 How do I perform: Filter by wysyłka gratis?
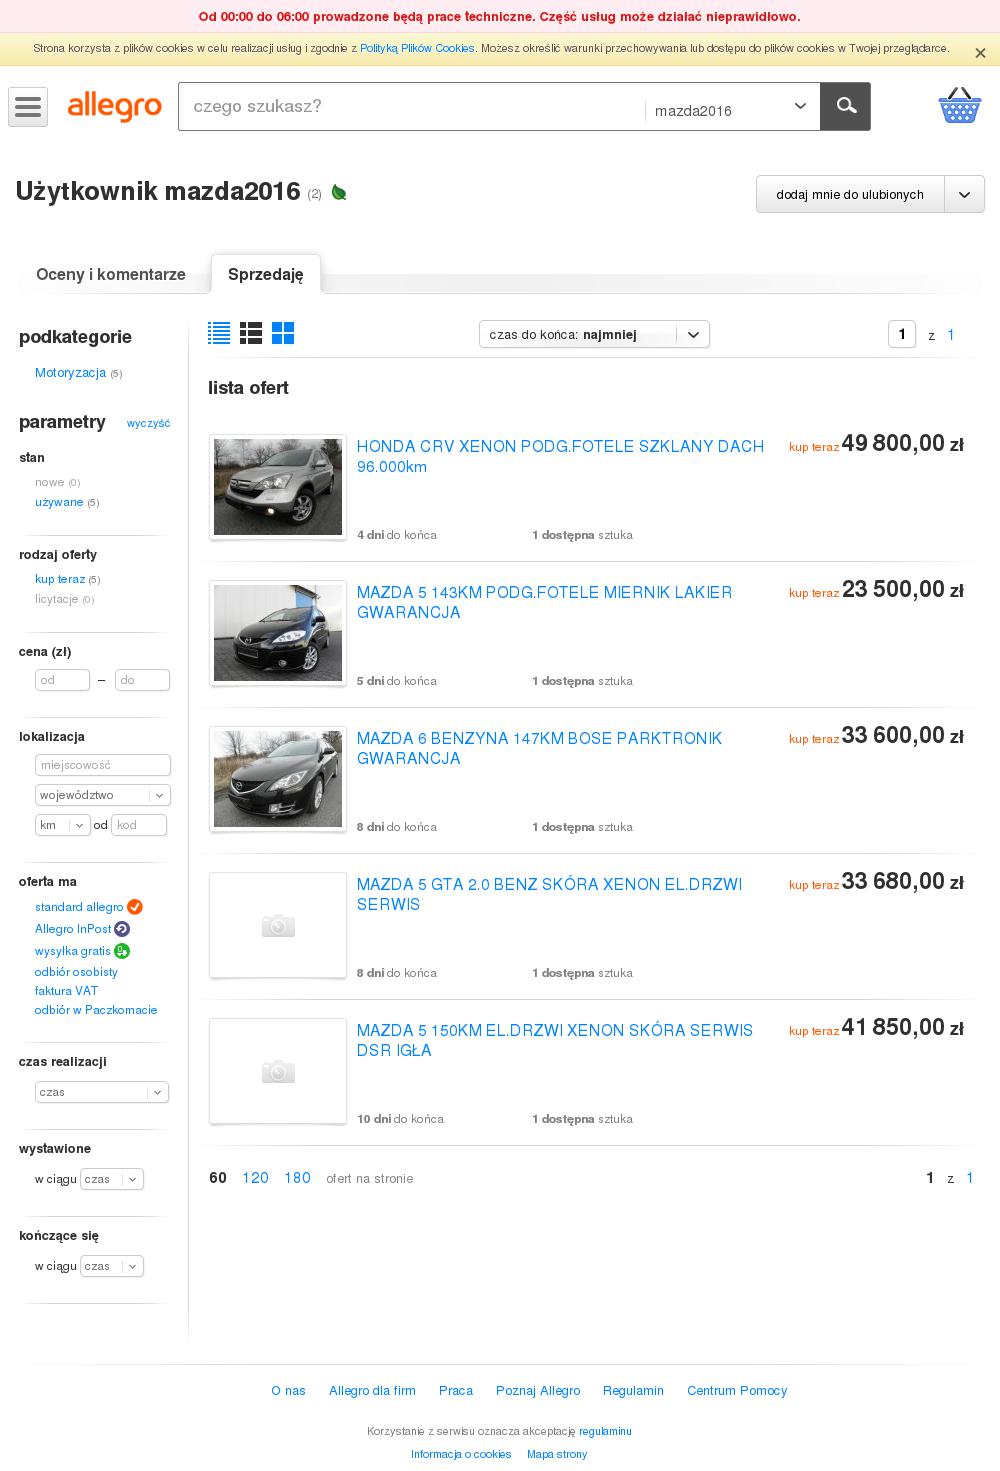point(73,951)
